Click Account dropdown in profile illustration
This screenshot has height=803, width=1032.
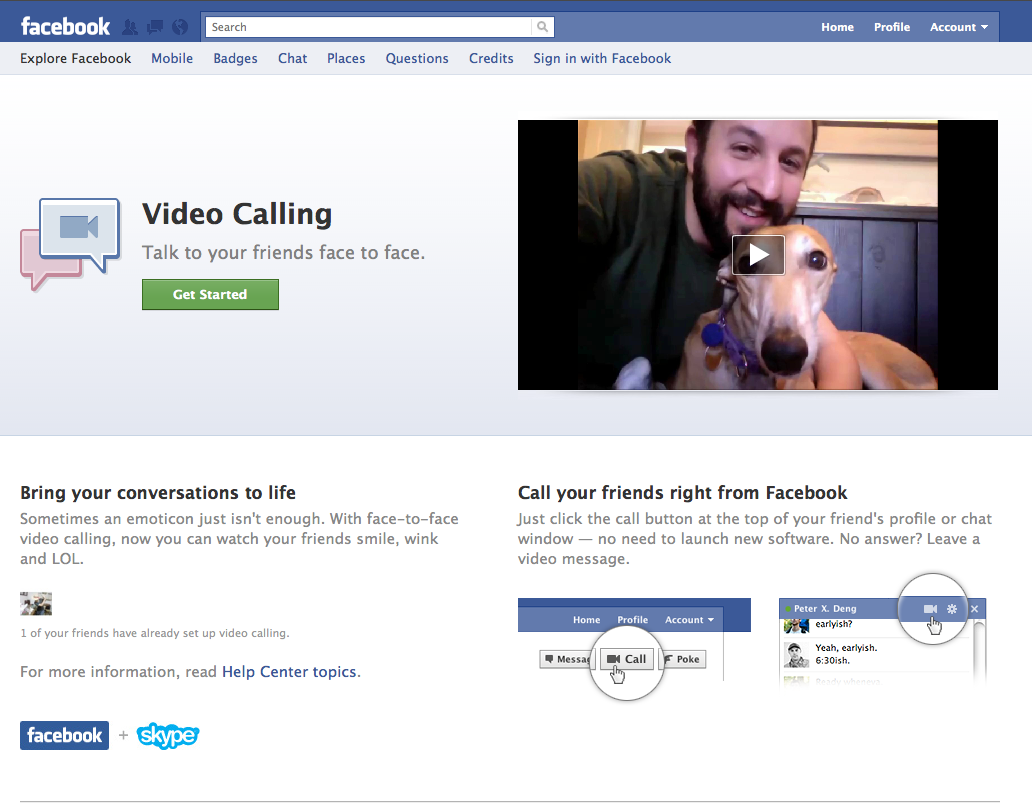pos(689,620)
